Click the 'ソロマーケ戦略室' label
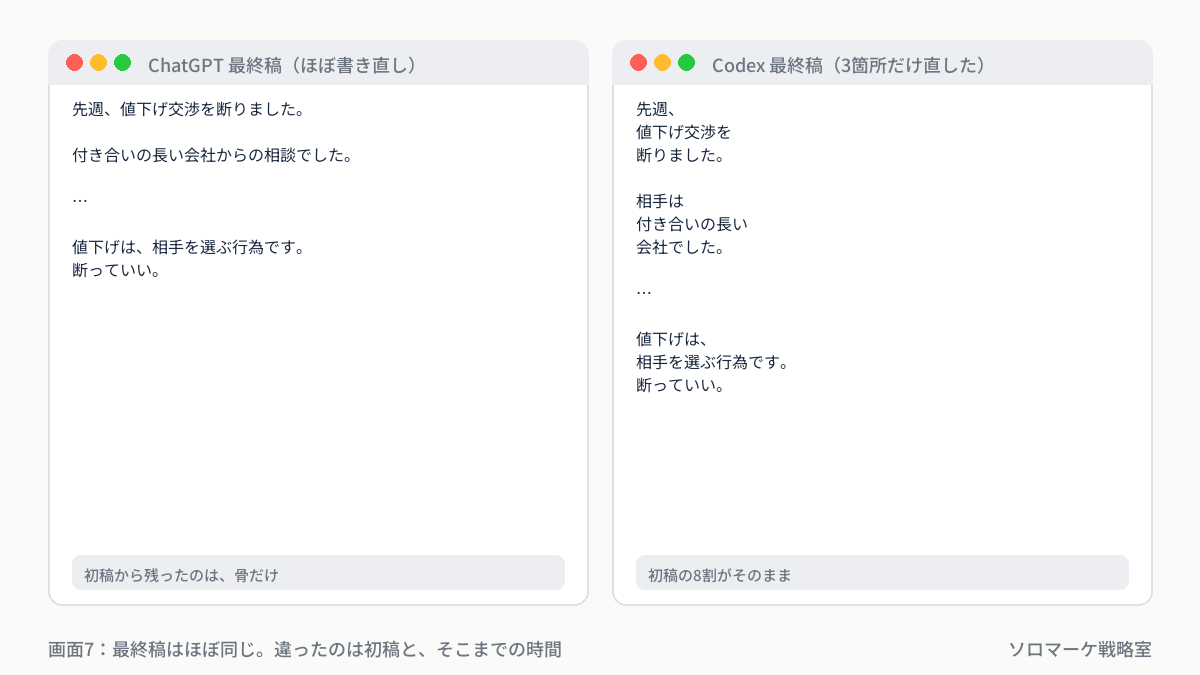The height and width of the screenshot is (675, 1200). click(1079, 649)
